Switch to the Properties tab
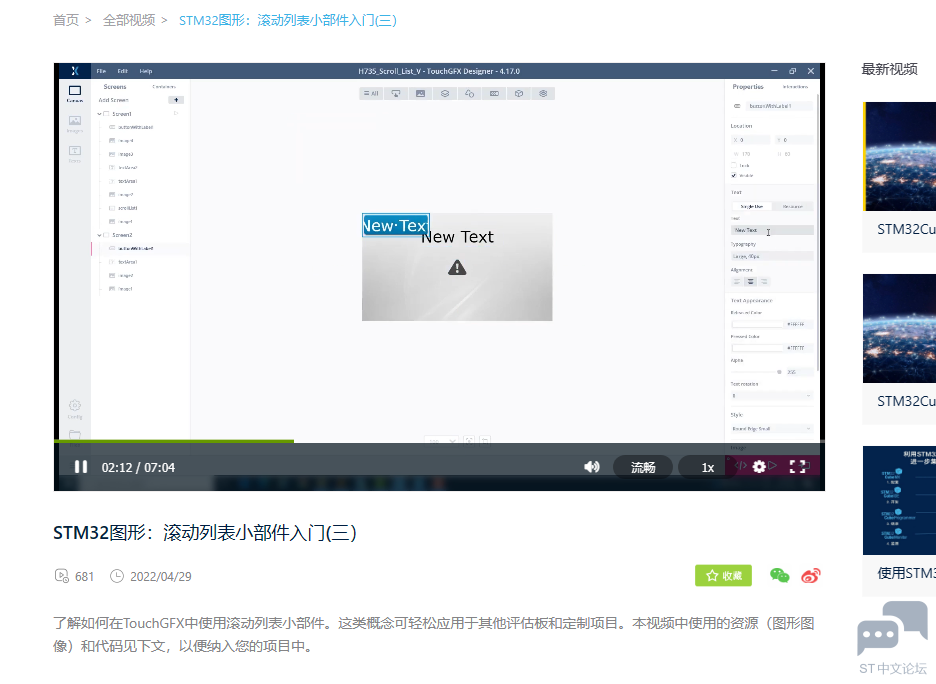 (x=747, y=87)
